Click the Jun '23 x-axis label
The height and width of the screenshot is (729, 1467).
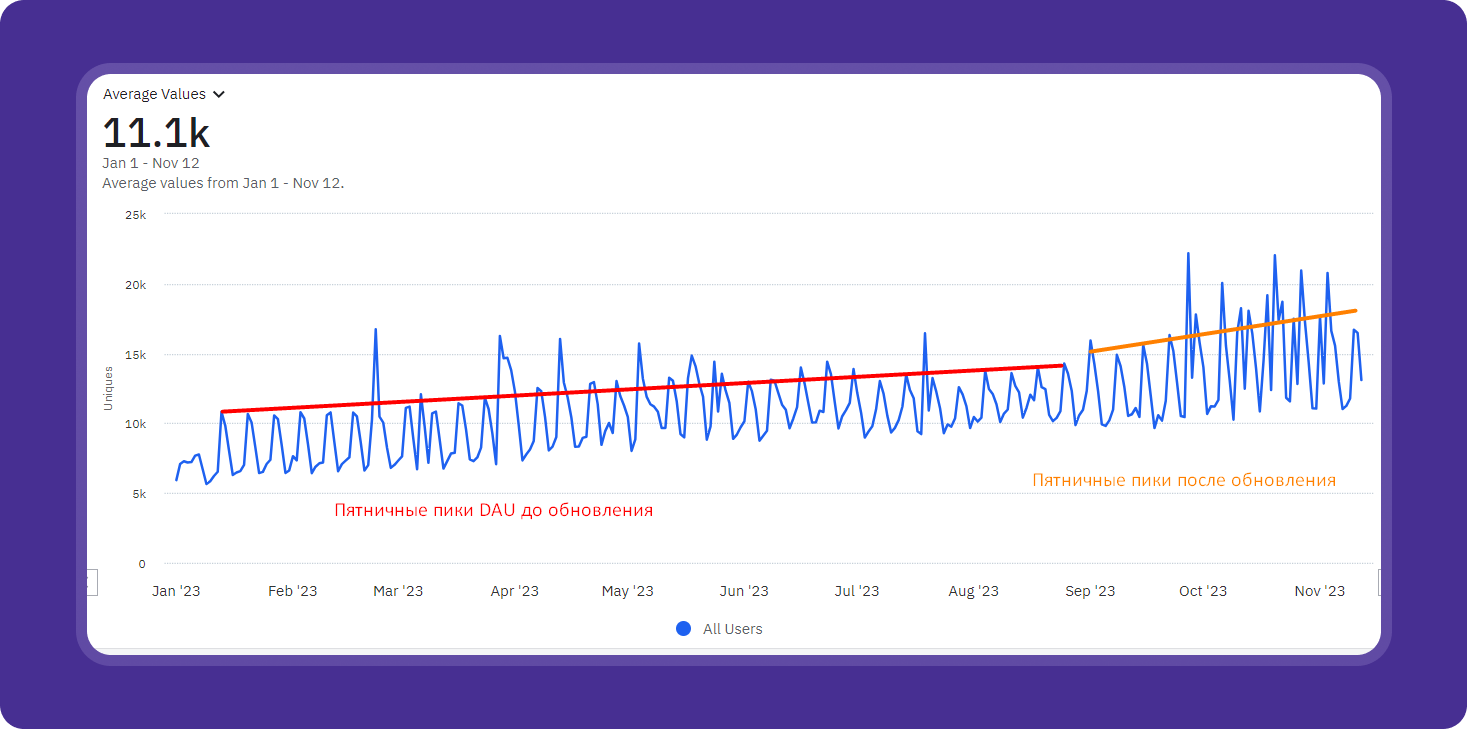pos(745,591)
